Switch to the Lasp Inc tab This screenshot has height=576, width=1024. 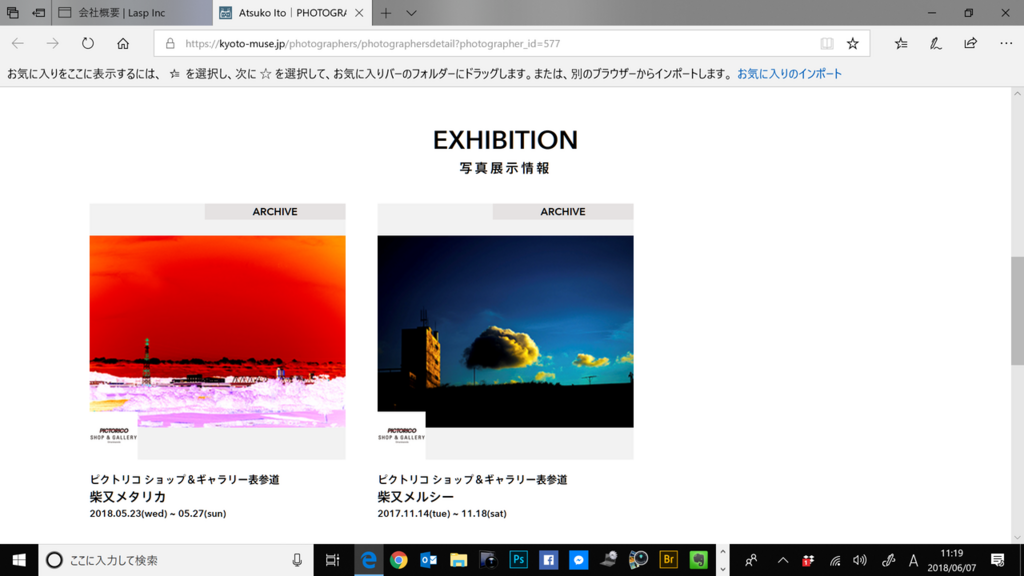tap(131, 12)
